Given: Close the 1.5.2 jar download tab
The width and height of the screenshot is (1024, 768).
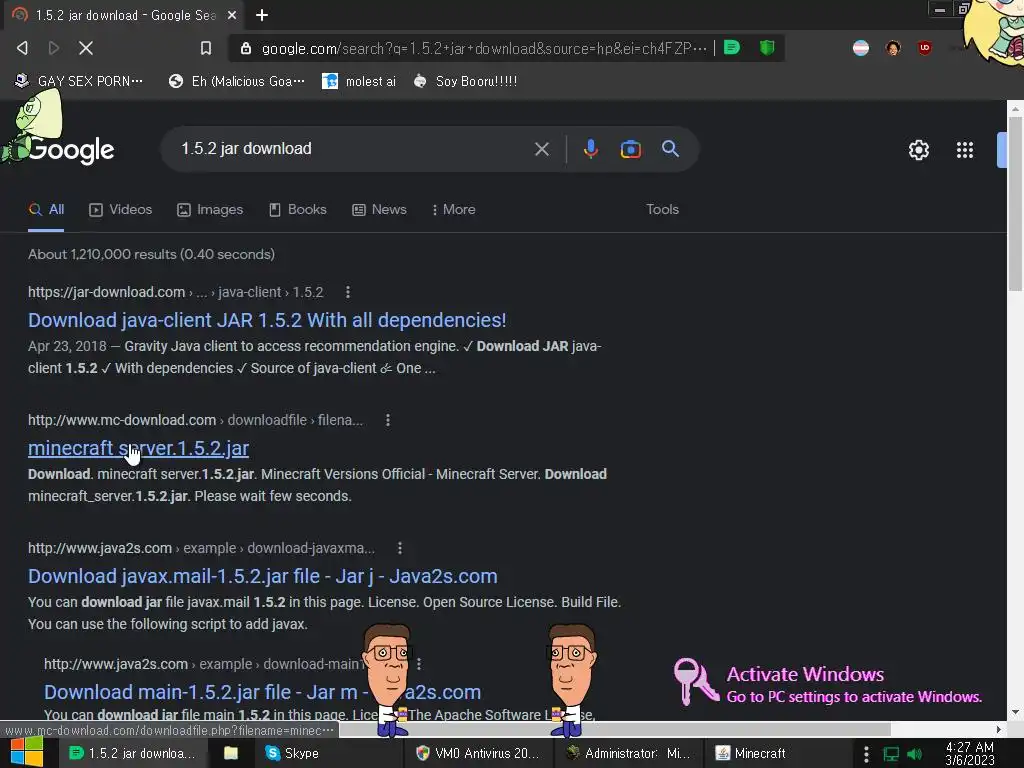Looking at the screenshot, I should (x=232, y=14).
